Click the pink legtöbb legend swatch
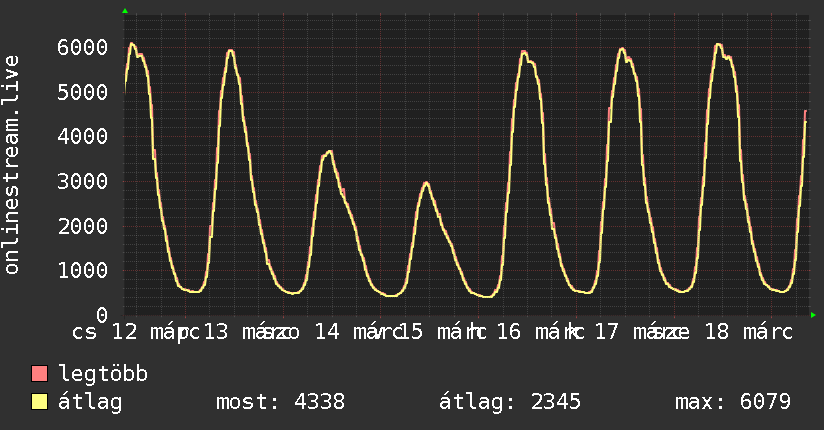The image size is (824, 430). (x=39, y=373)
